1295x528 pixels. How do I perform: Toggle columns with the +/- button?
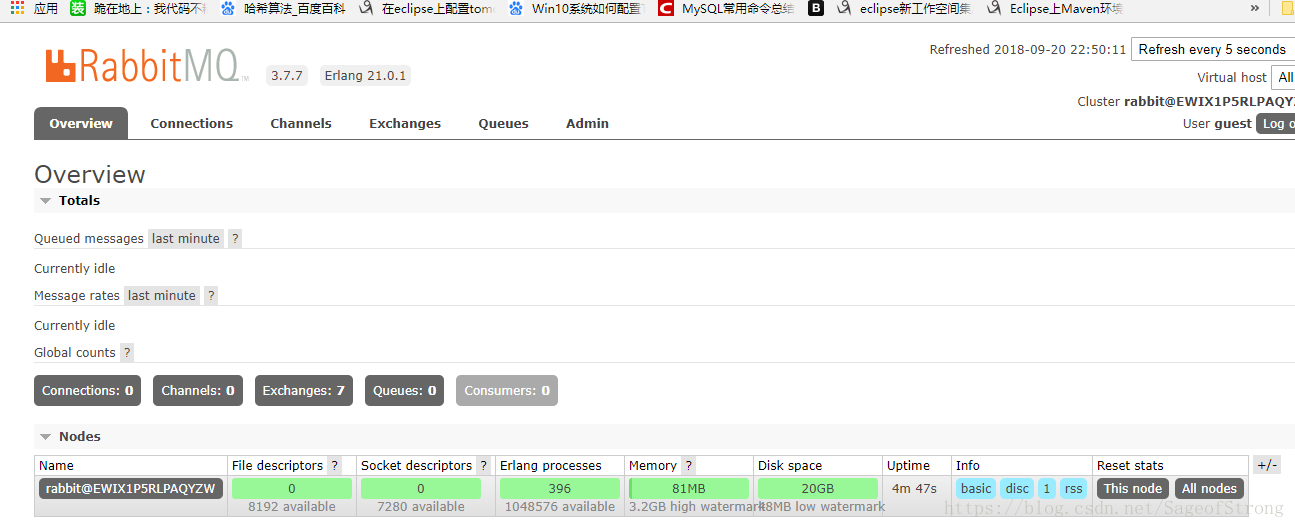[1267, 465]
